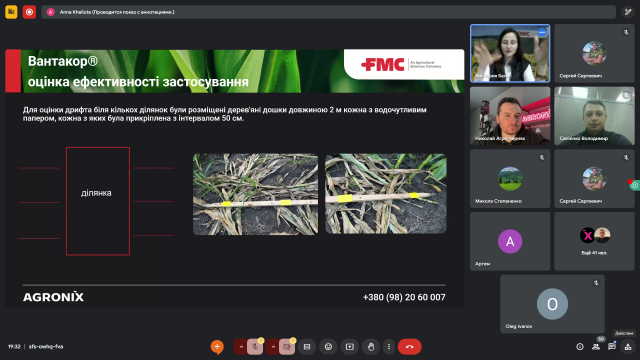The height and width of the screenshot is (360, 640).
Task: Click the presenter's pink avatar in banner
Action: [51, 12]
